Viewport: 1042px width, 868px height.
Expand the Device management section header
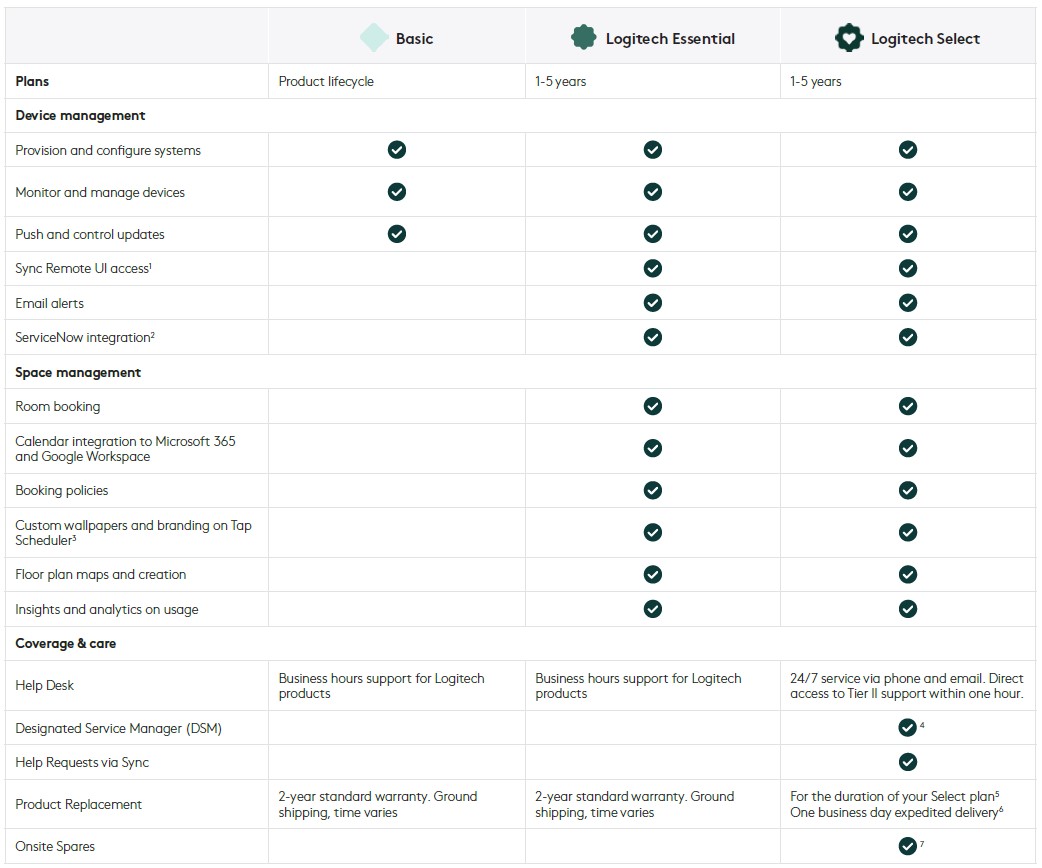80,115
